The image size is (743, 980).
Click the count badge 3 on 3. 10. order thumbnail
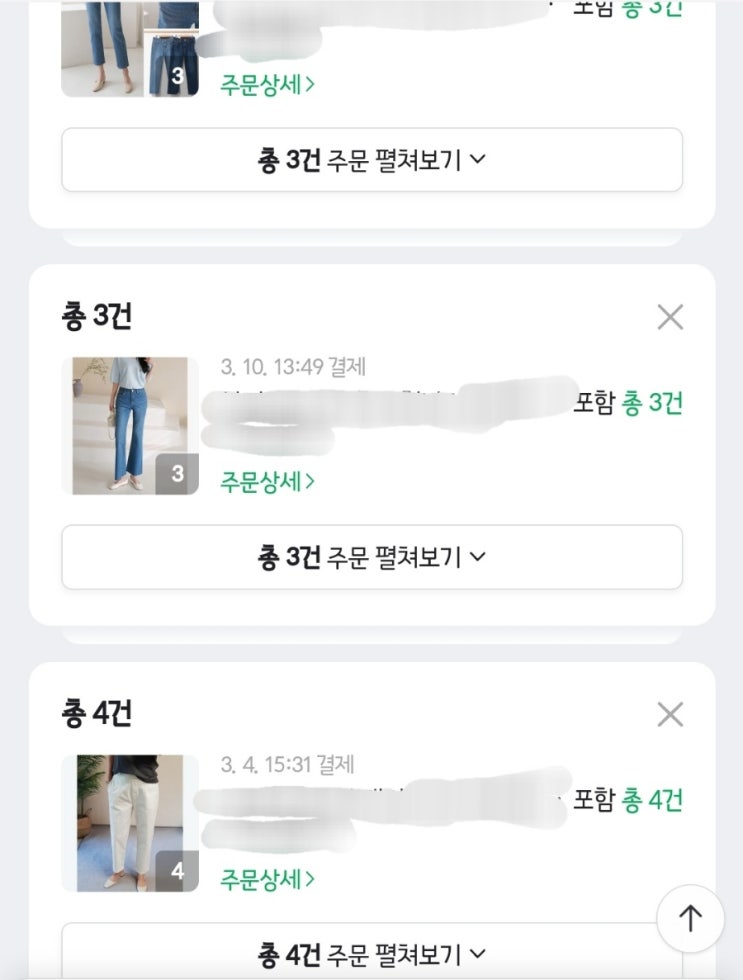177,474
